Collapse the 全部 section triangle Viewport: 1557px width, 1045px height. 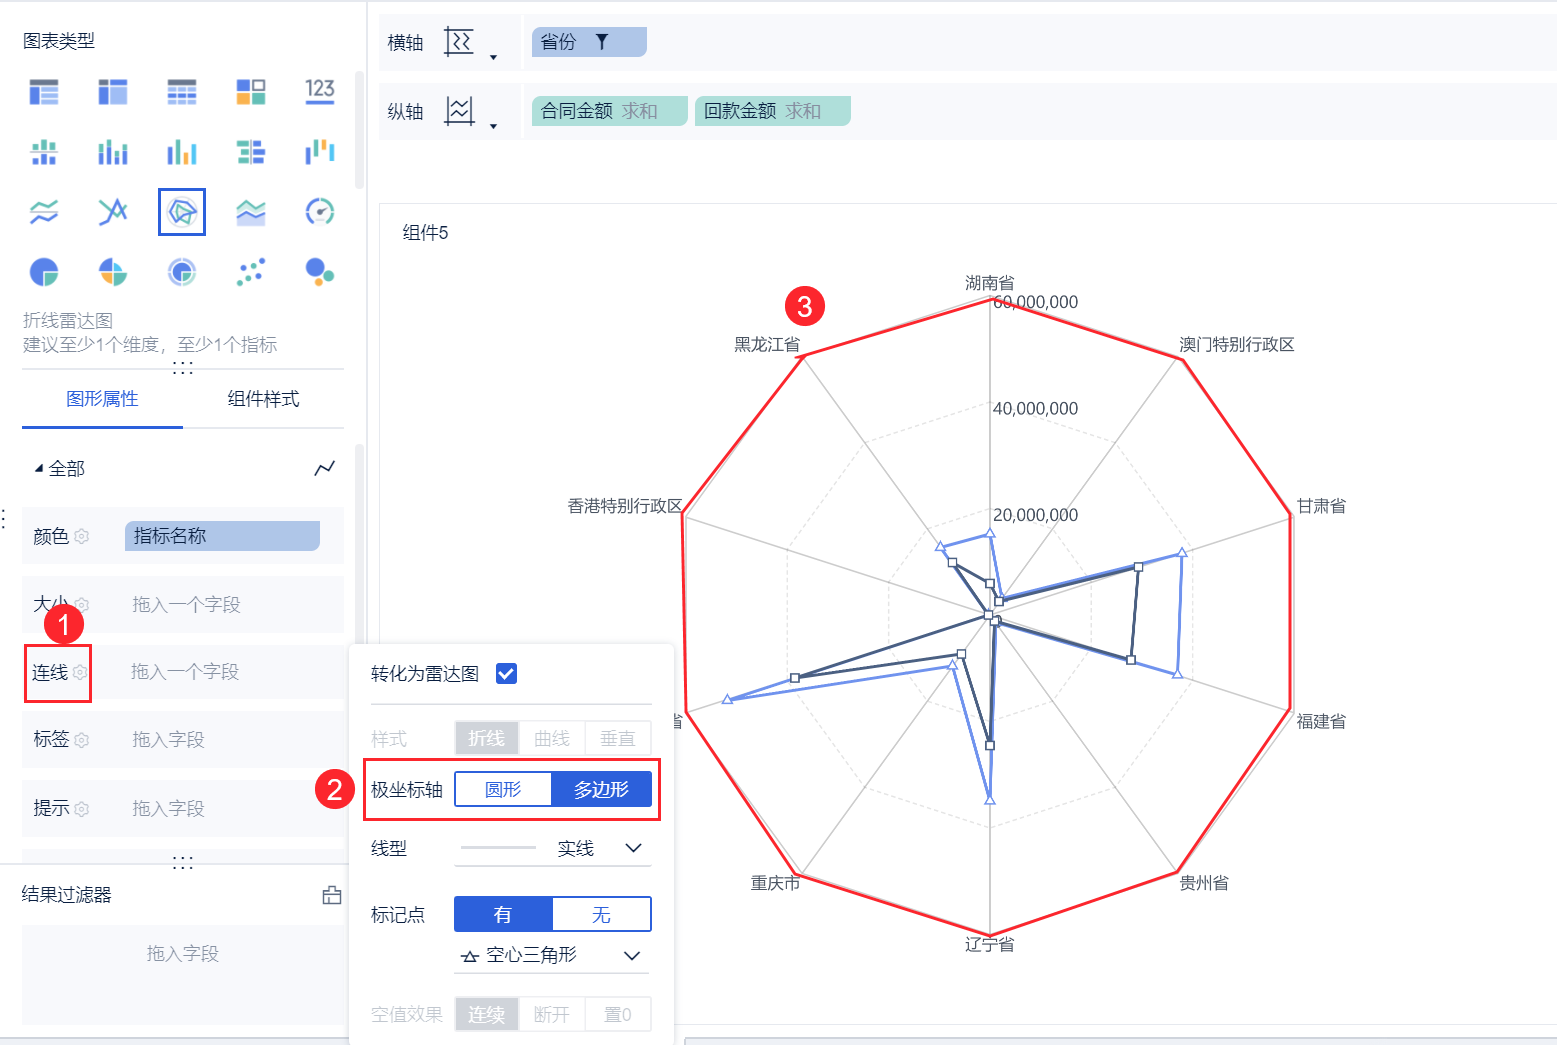pyautogui.click(x=39, y=469)
